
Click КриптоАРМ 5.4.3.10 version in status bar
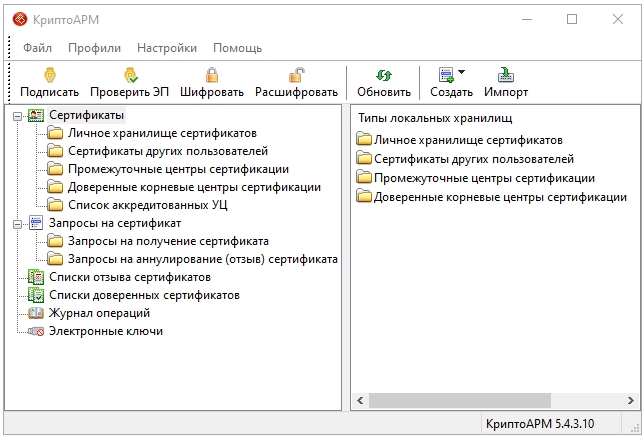tap(540, 423)
